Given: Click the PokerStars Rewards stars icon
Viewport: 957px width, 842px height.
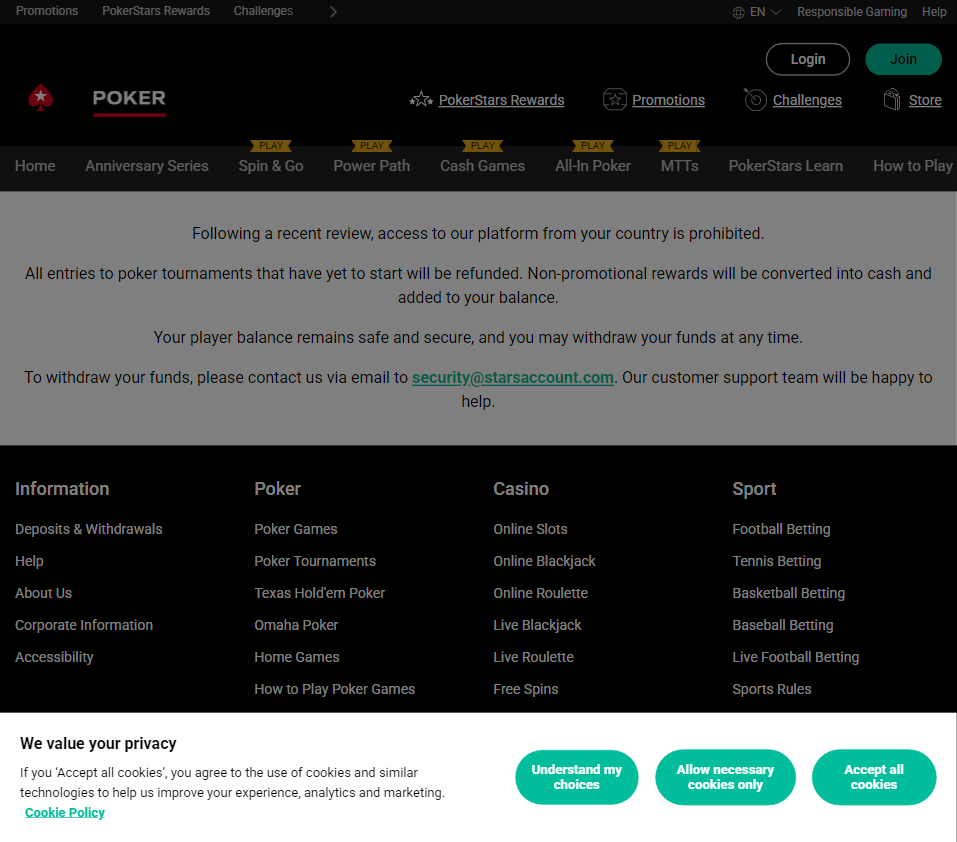Looking at the screenshot, I should pos(421,99).
